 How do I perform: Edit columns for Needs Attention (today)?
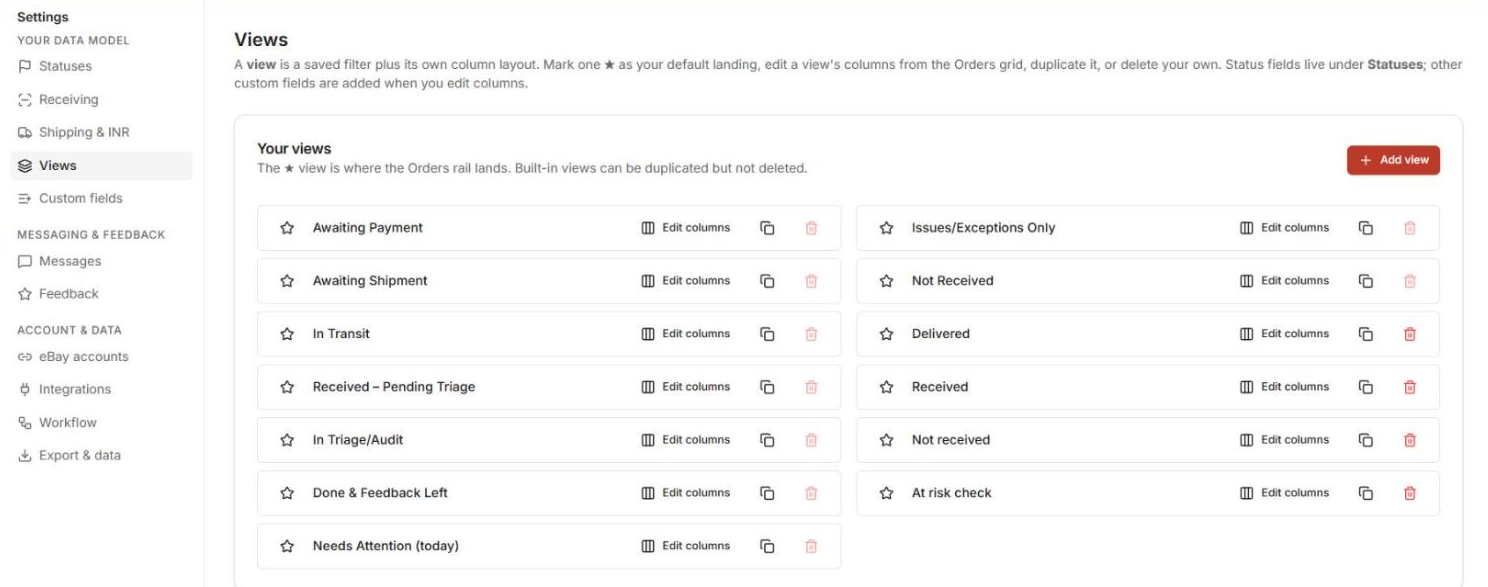click(x=686, y=546)
